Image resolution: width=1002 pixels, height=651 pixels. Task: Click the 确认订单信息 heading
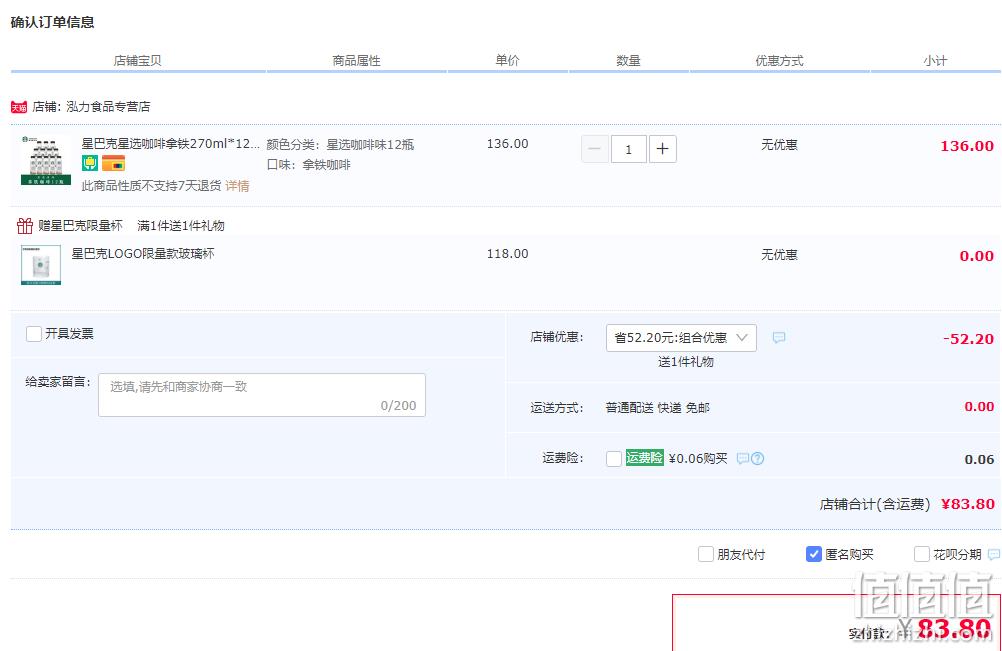click(52, 22)
